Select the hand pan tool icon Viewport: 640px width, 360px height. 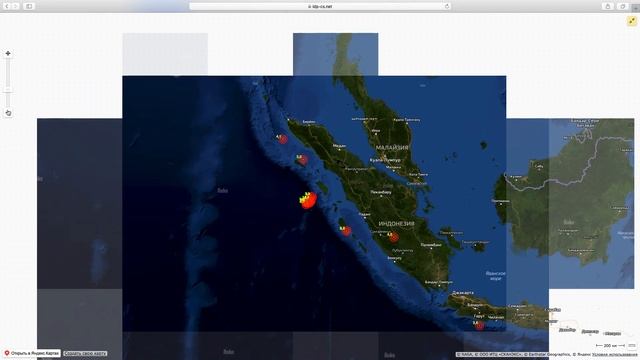pos(8,113)
